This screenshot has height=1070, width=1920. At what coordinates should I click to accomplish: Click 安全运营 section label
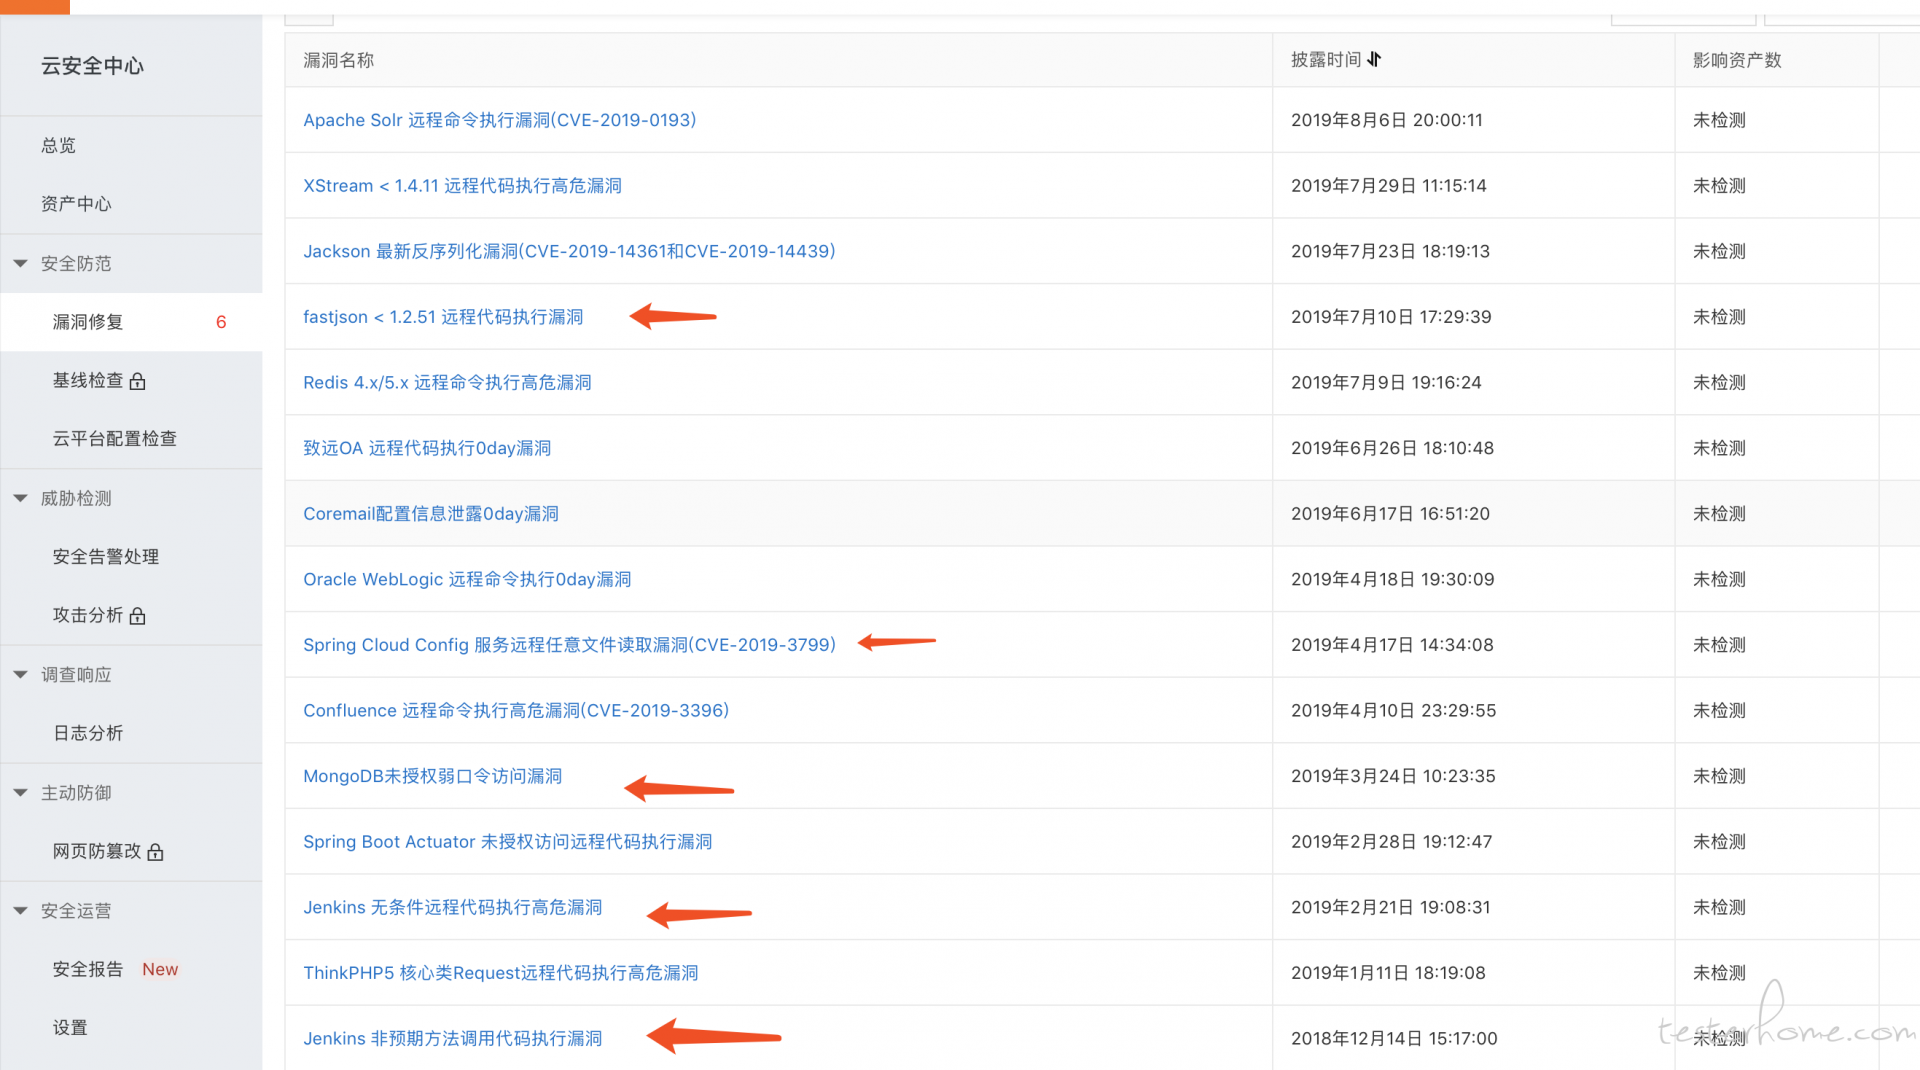(x=76, y=911)
